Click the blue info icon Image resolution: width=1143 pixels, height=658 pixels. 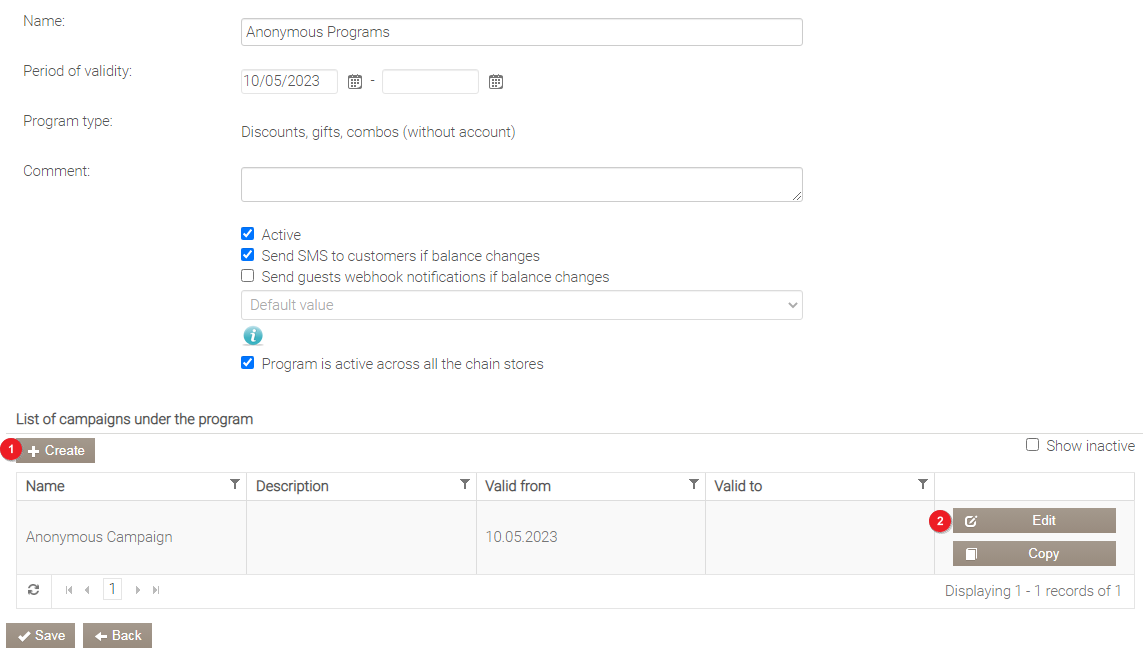click(253, 336)
